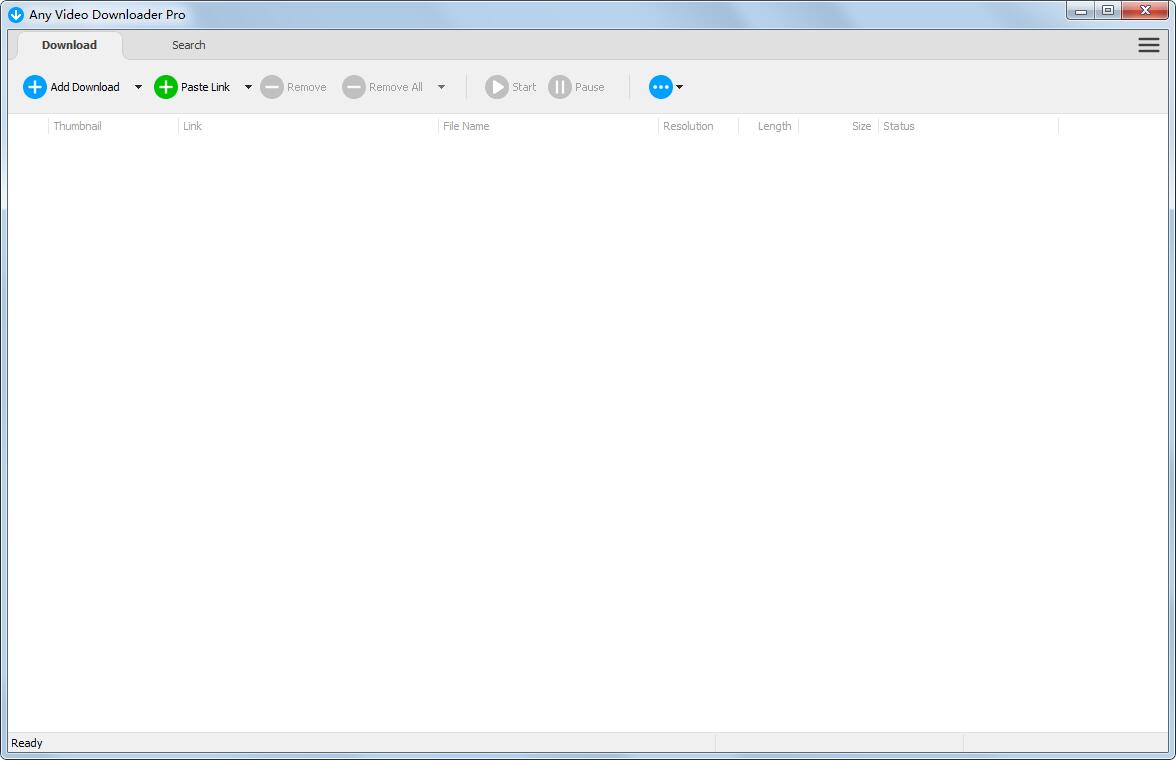
Task: Expand the Remove All dropdown arrow
Action: [441, 87]
